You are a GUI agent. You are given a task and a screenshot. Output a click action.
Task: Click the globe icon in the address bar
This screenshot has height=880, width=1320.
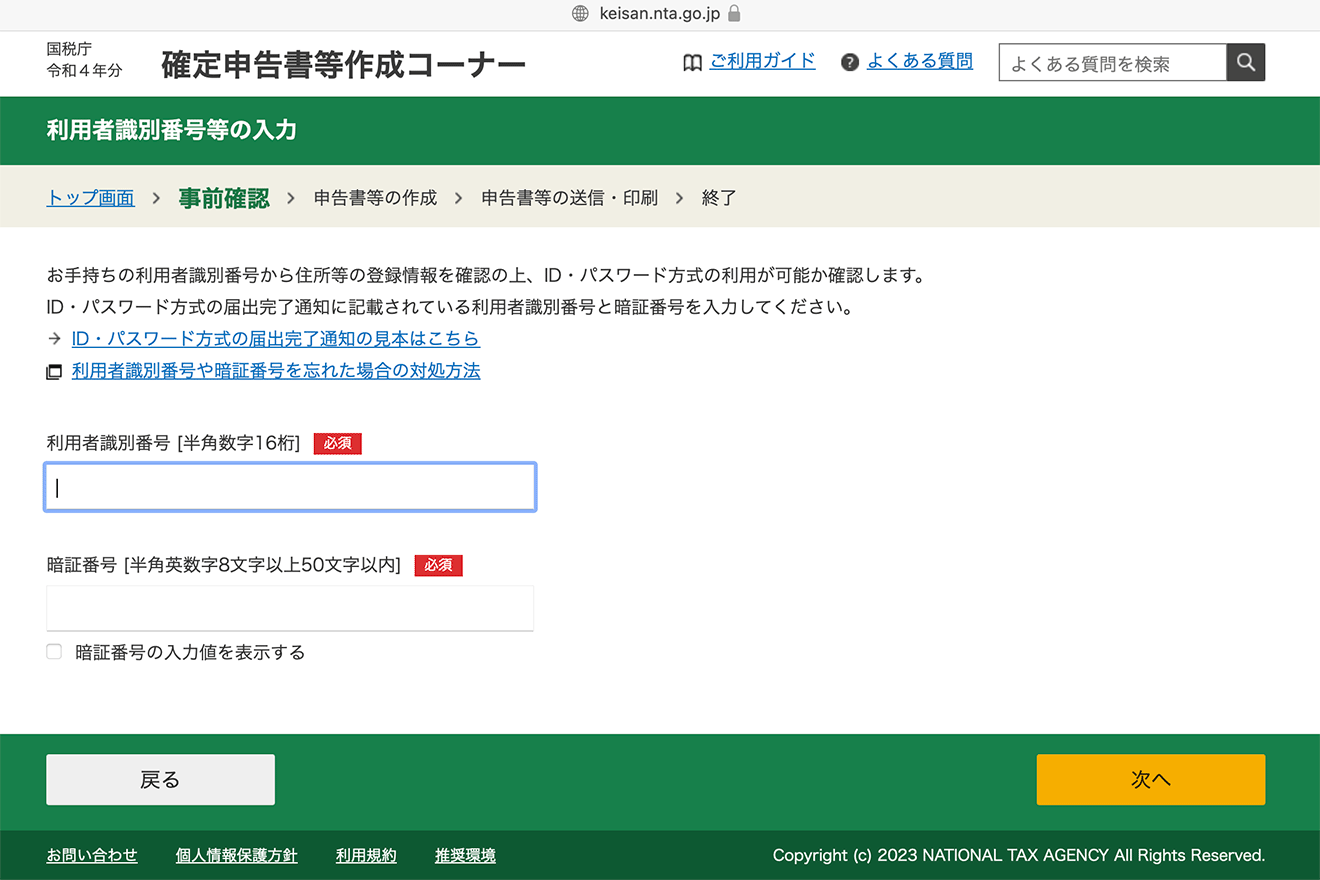tap(580, 14)
